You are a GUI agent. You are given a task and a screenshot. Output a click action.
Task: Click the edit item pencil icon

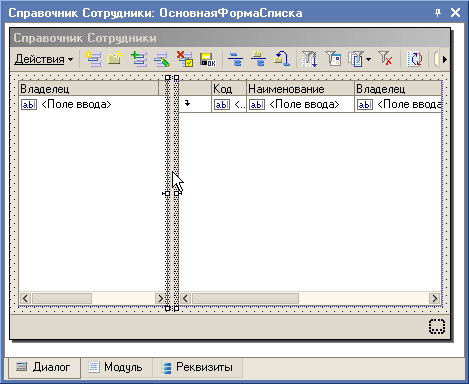pos(162,59)
